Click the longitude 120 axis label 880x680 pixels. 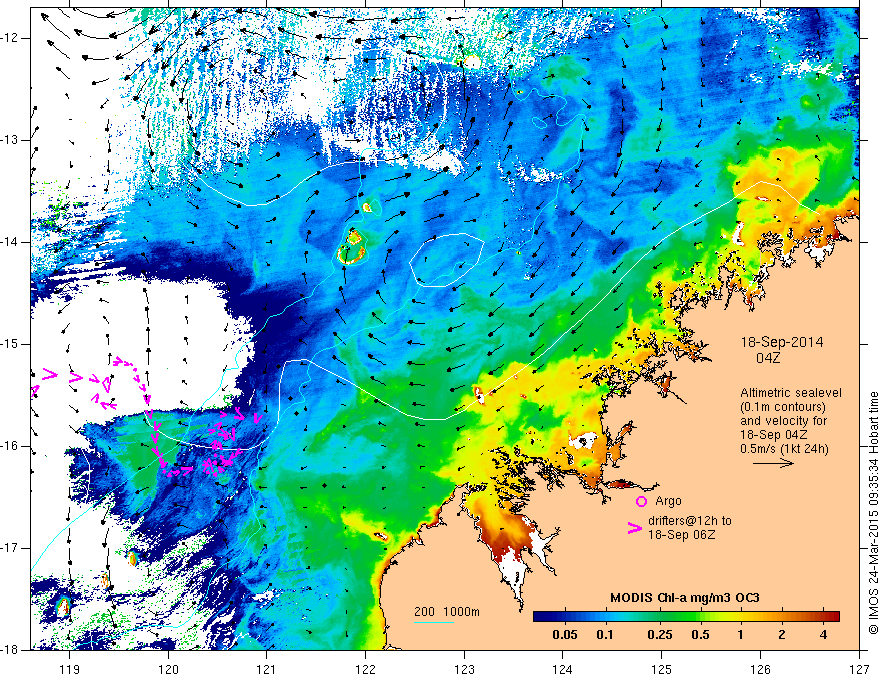pyautogui.click(x=168, y=669)
